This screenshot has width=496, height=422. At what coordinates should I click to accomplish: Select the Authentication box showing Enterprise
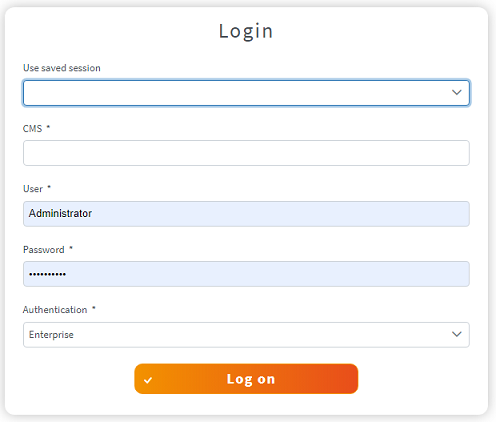(x=246, y=335)
